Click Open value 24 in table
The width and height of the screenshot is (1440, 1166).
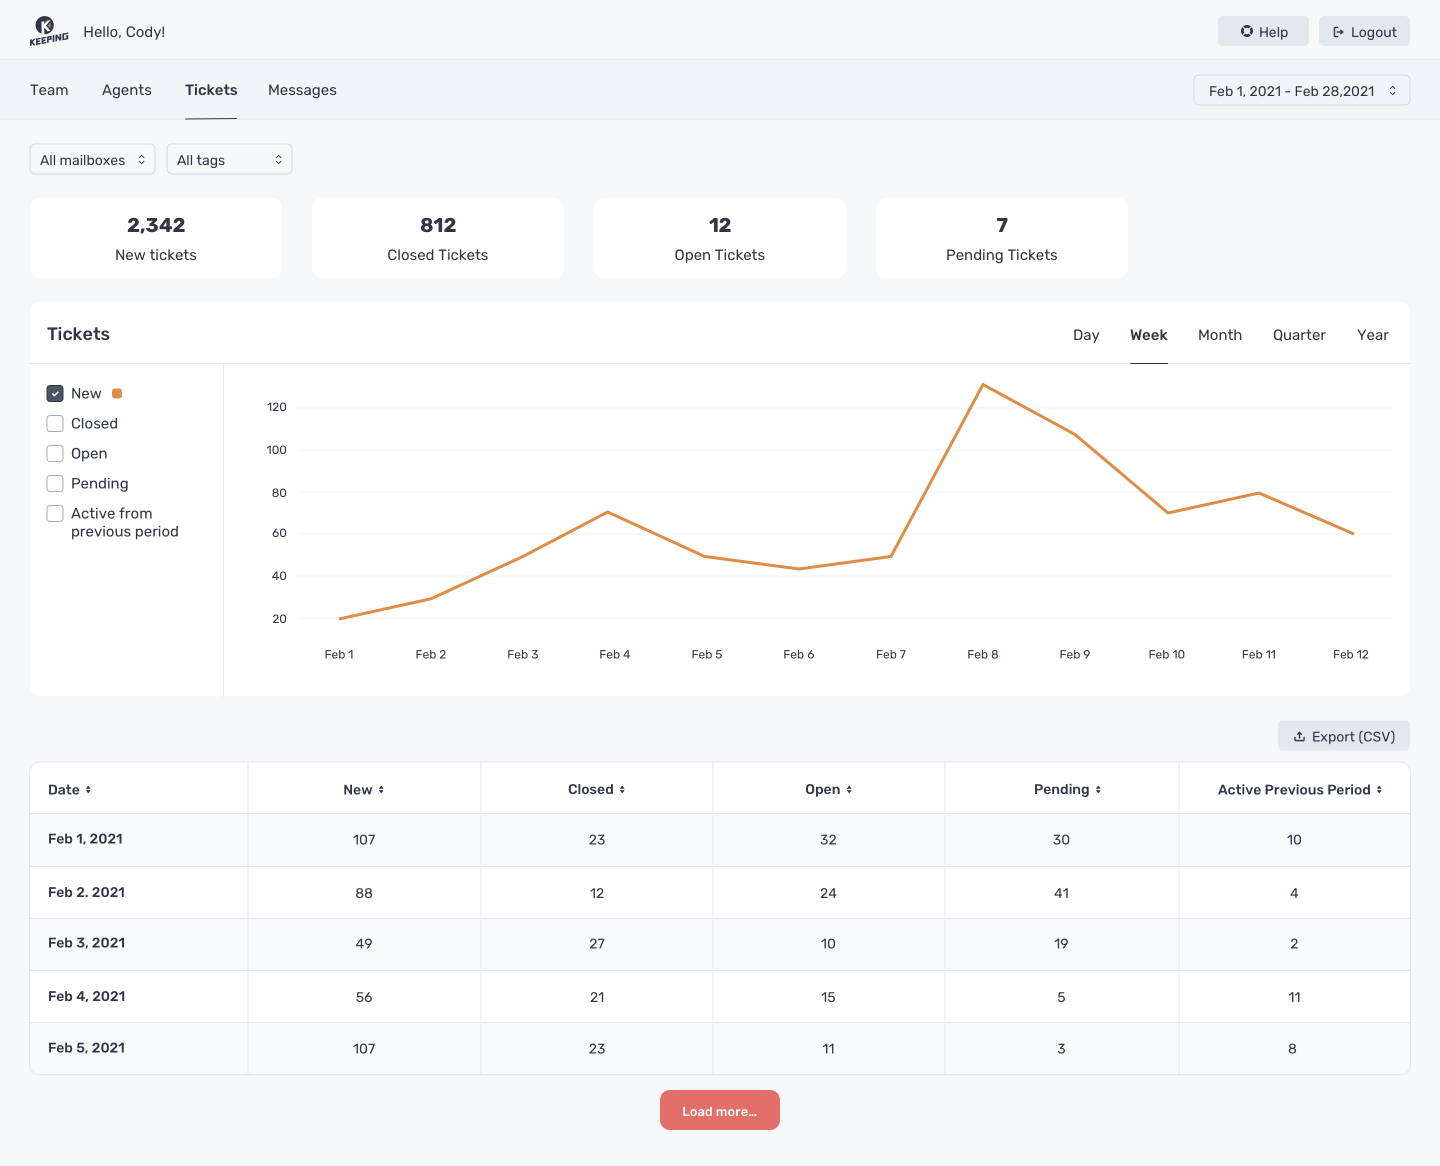pyautogui.click(x=828, y=893)
